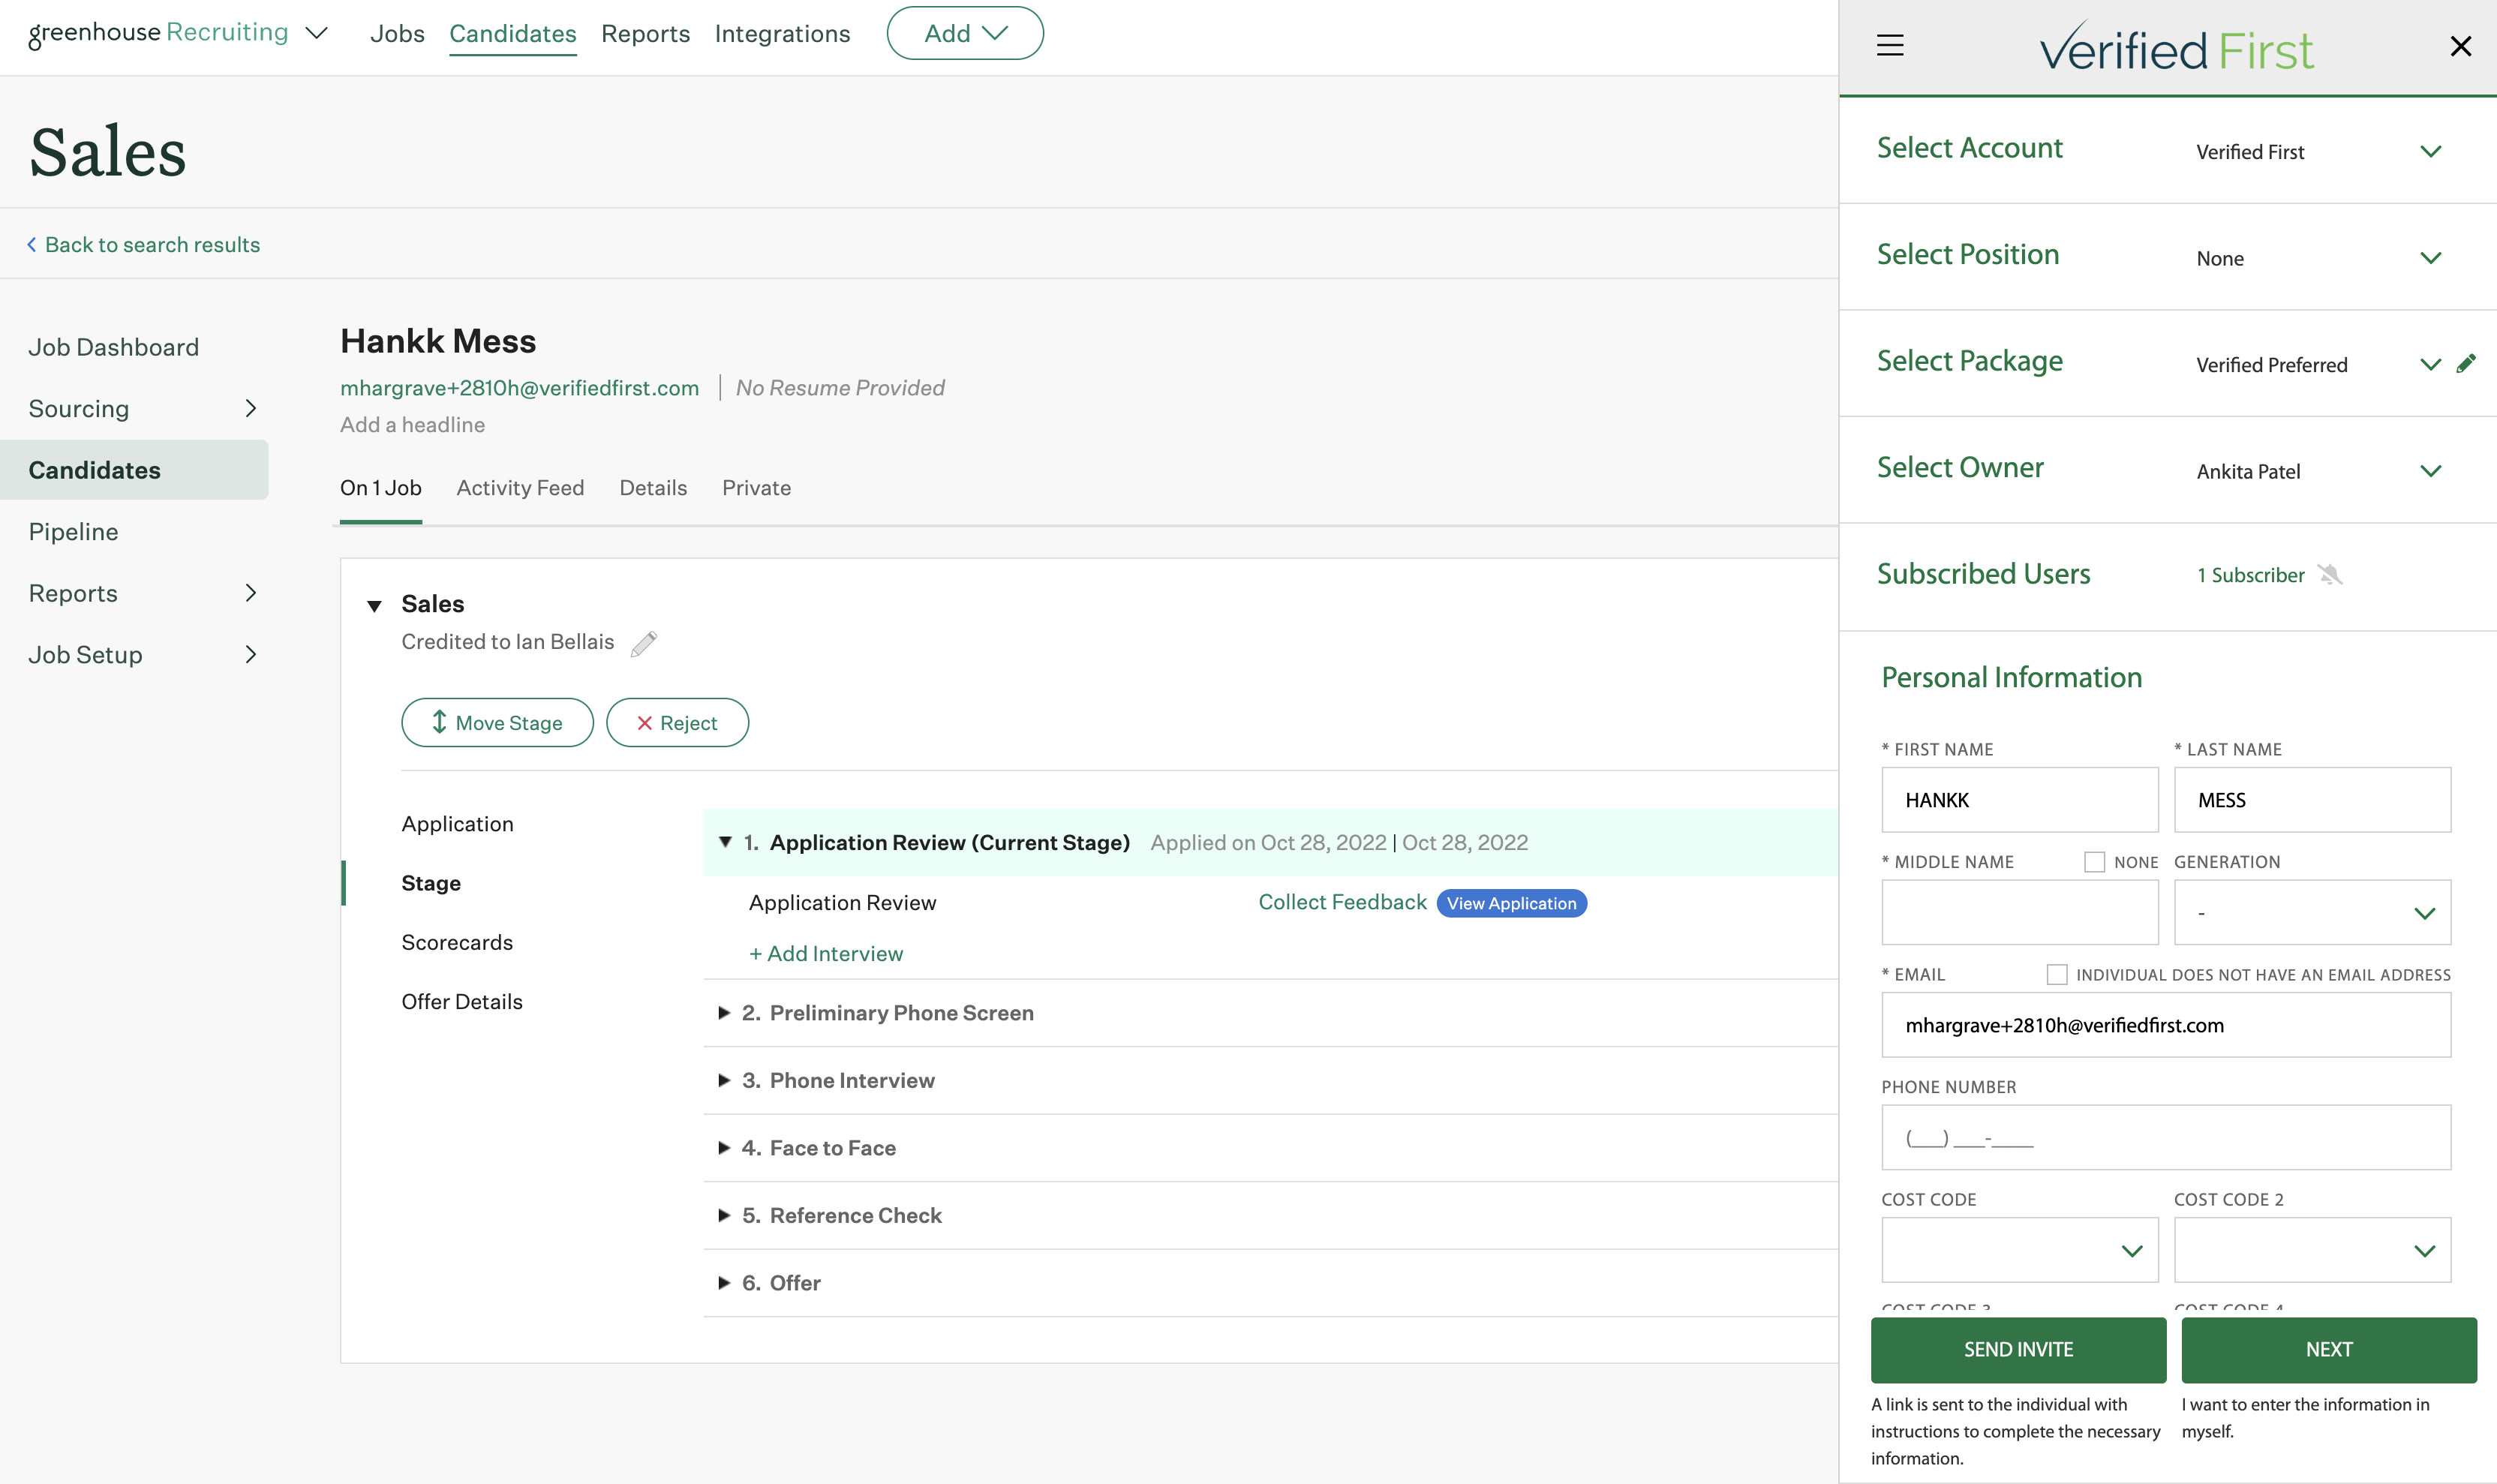The image size is (2497, 1484).
Task: Open the Verified First hamburger menu
Action: [1889, 45]
